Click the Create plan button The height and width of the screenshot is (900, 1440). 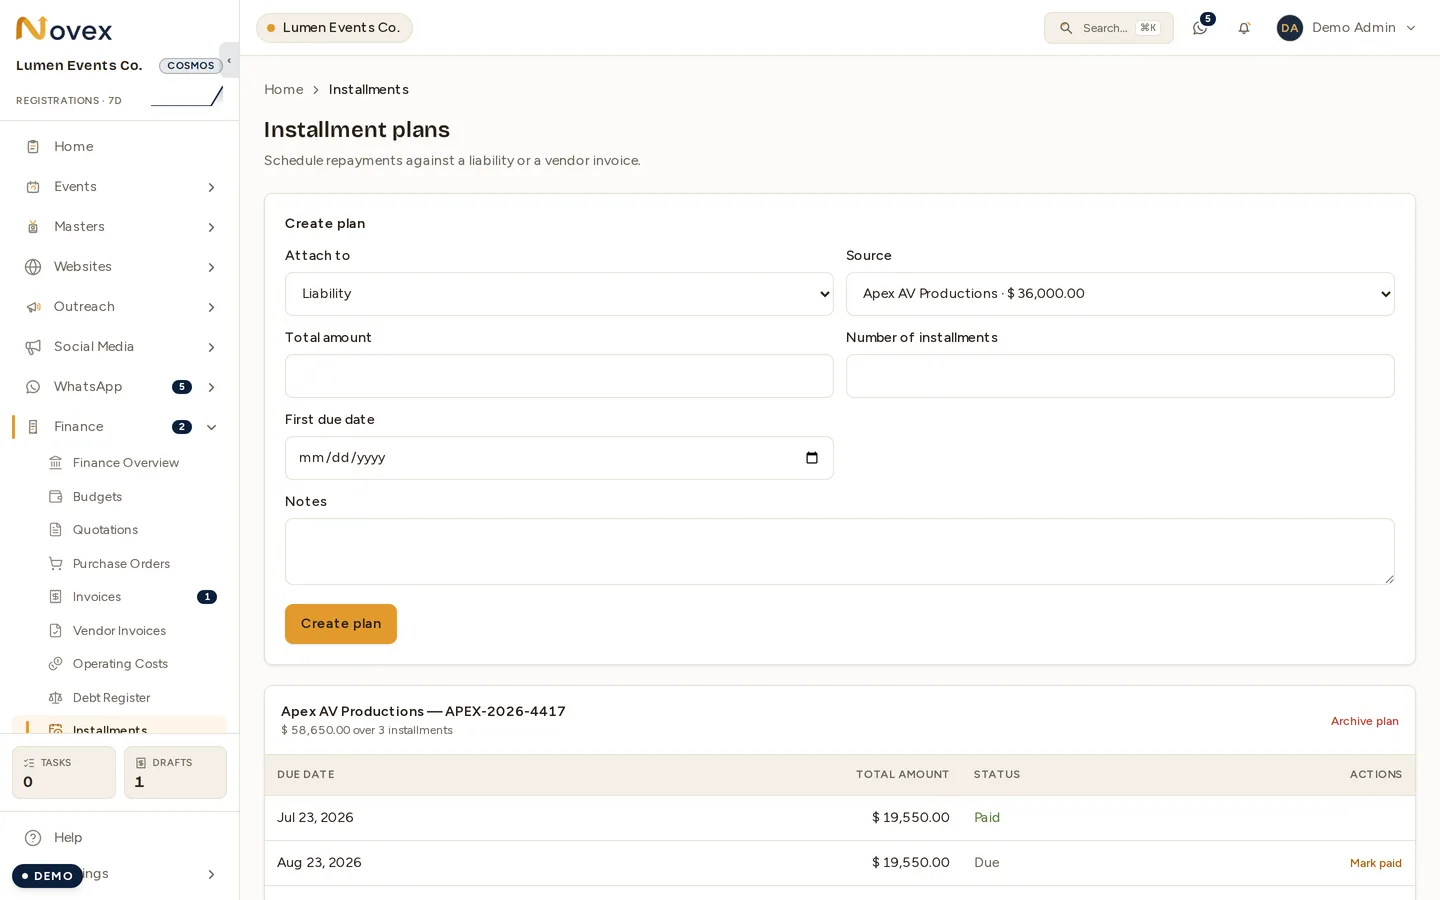click(341, 624)
